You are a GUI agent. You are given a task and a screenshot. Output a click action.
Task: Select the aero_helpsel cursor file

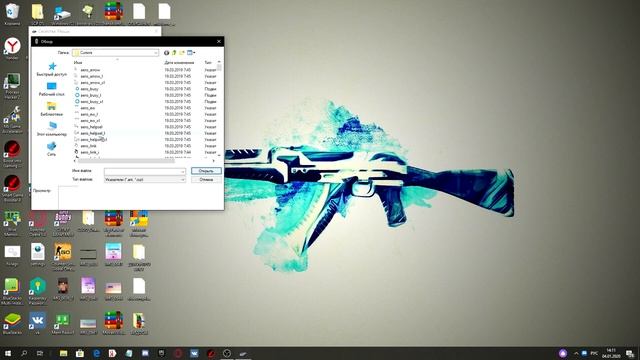coord(91,127)
